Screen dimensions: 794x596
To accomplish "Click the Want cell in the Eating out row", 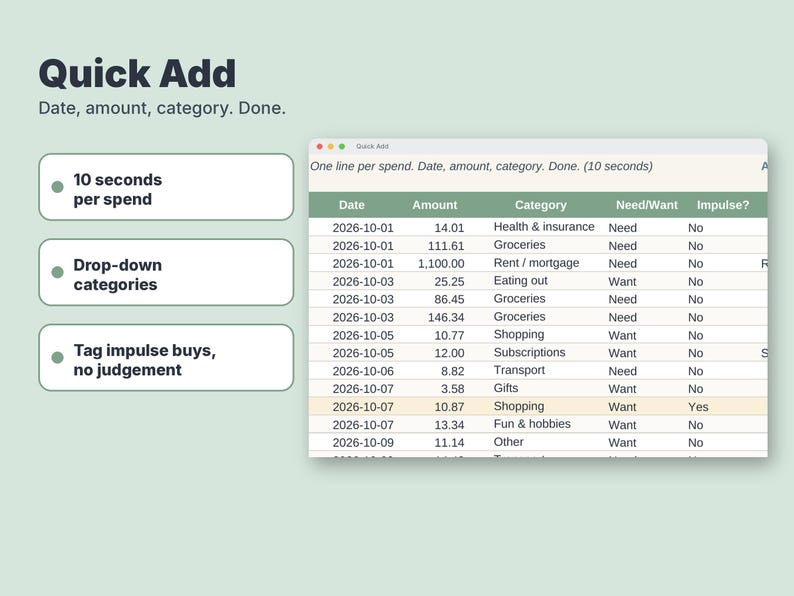I will coord(622,282).
